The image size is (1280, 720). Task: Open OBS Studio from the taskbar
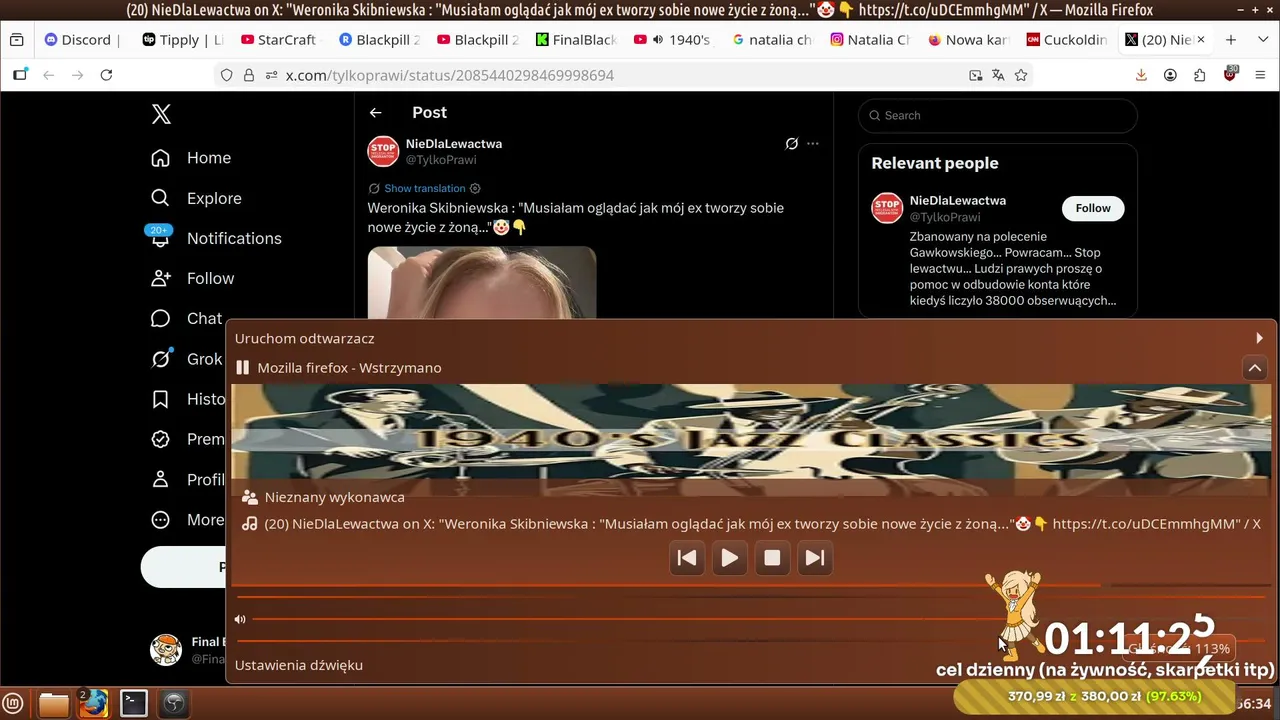[174, 704]
